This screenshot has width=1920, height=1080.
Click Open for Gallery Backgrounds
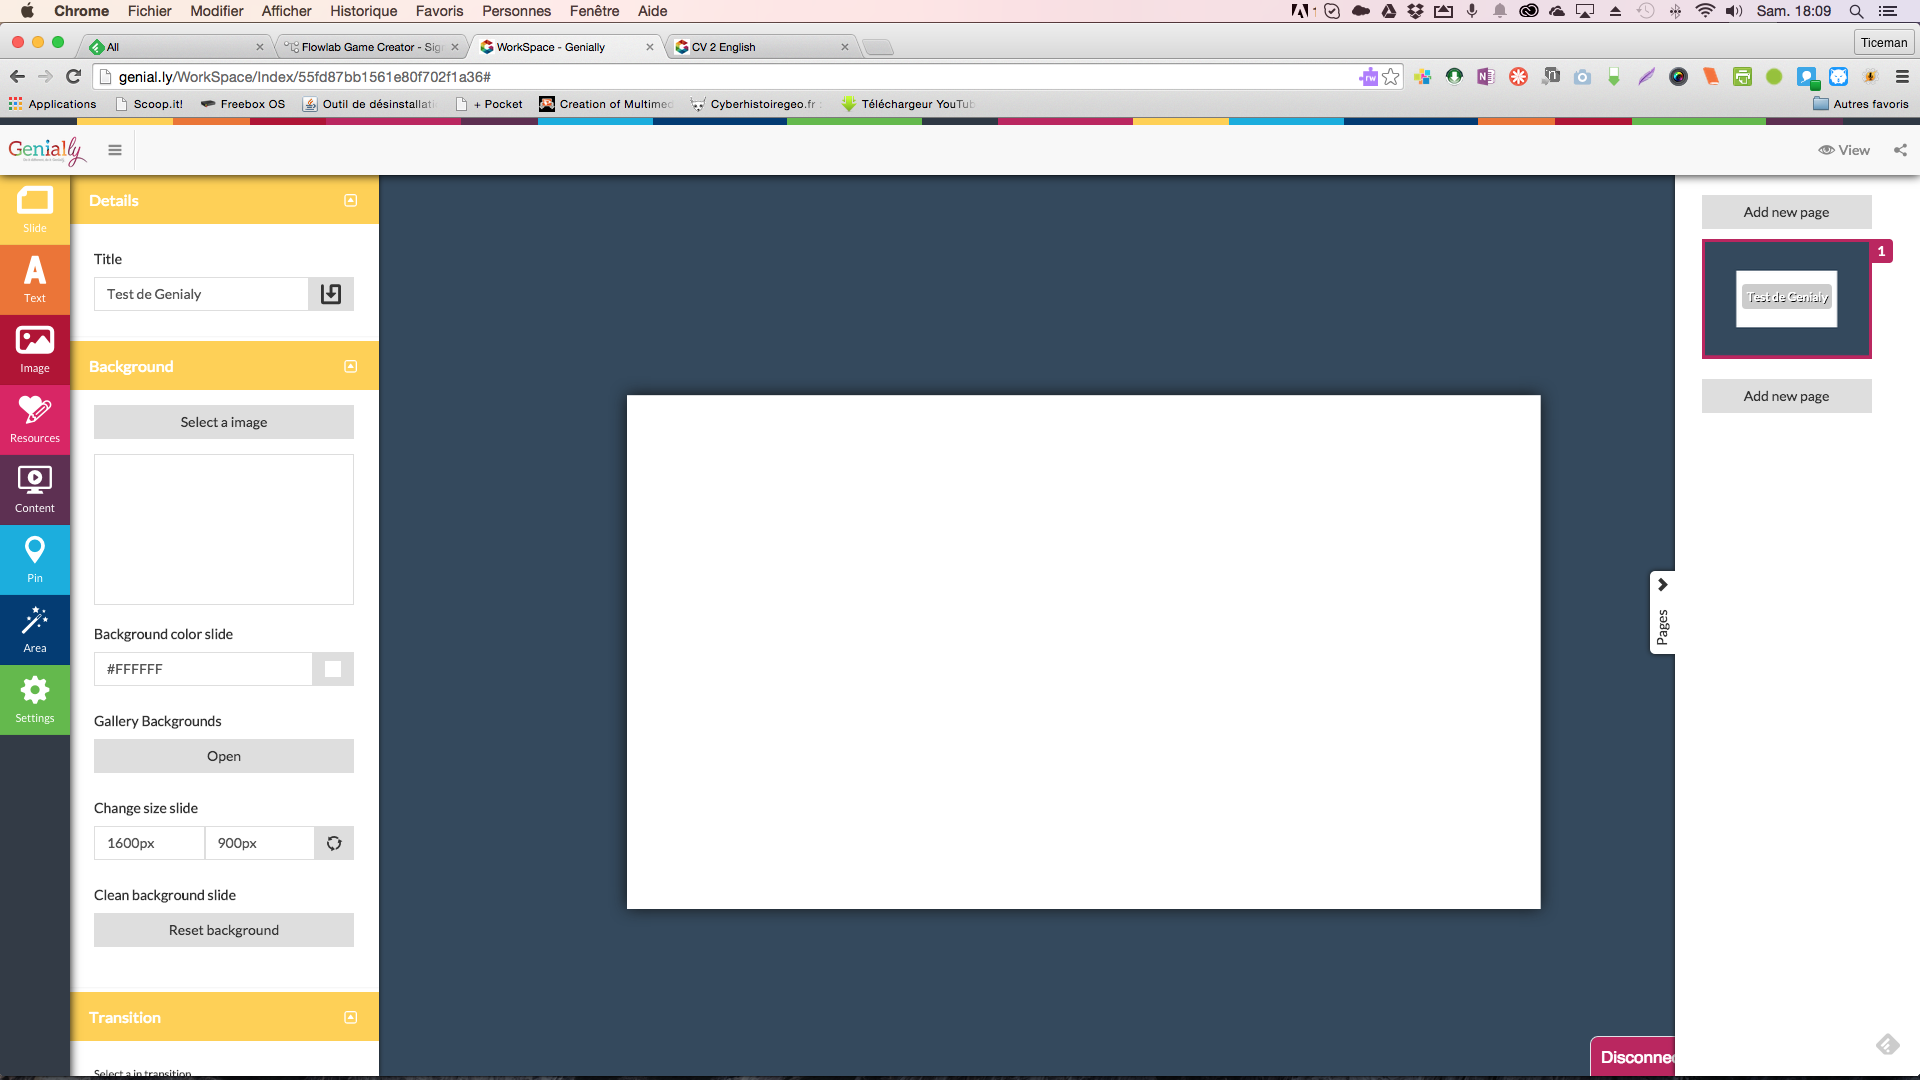click(x=223, y=754)
